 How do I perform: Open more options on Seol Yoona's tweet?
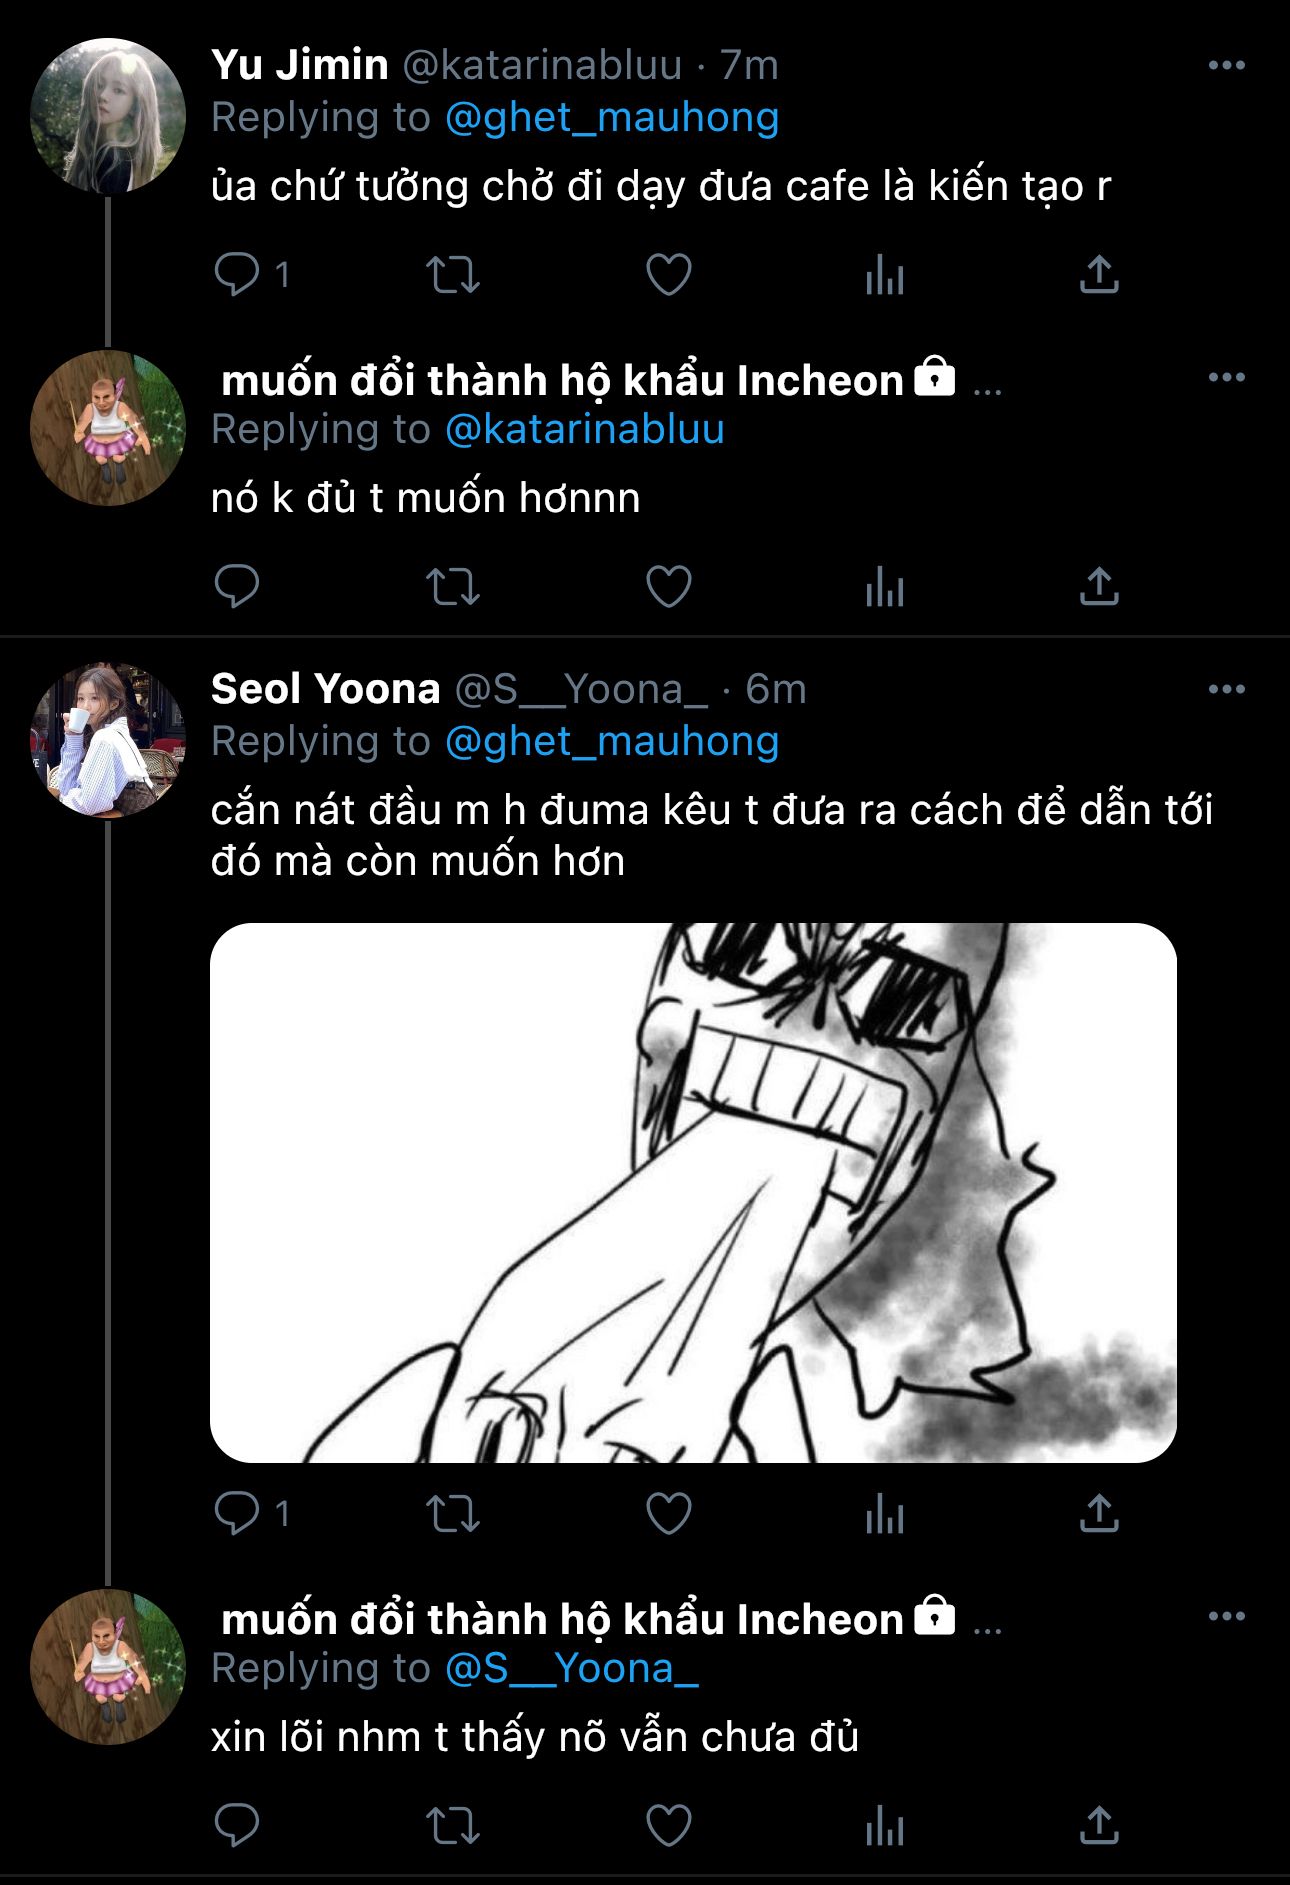(x=1226, y=690)
